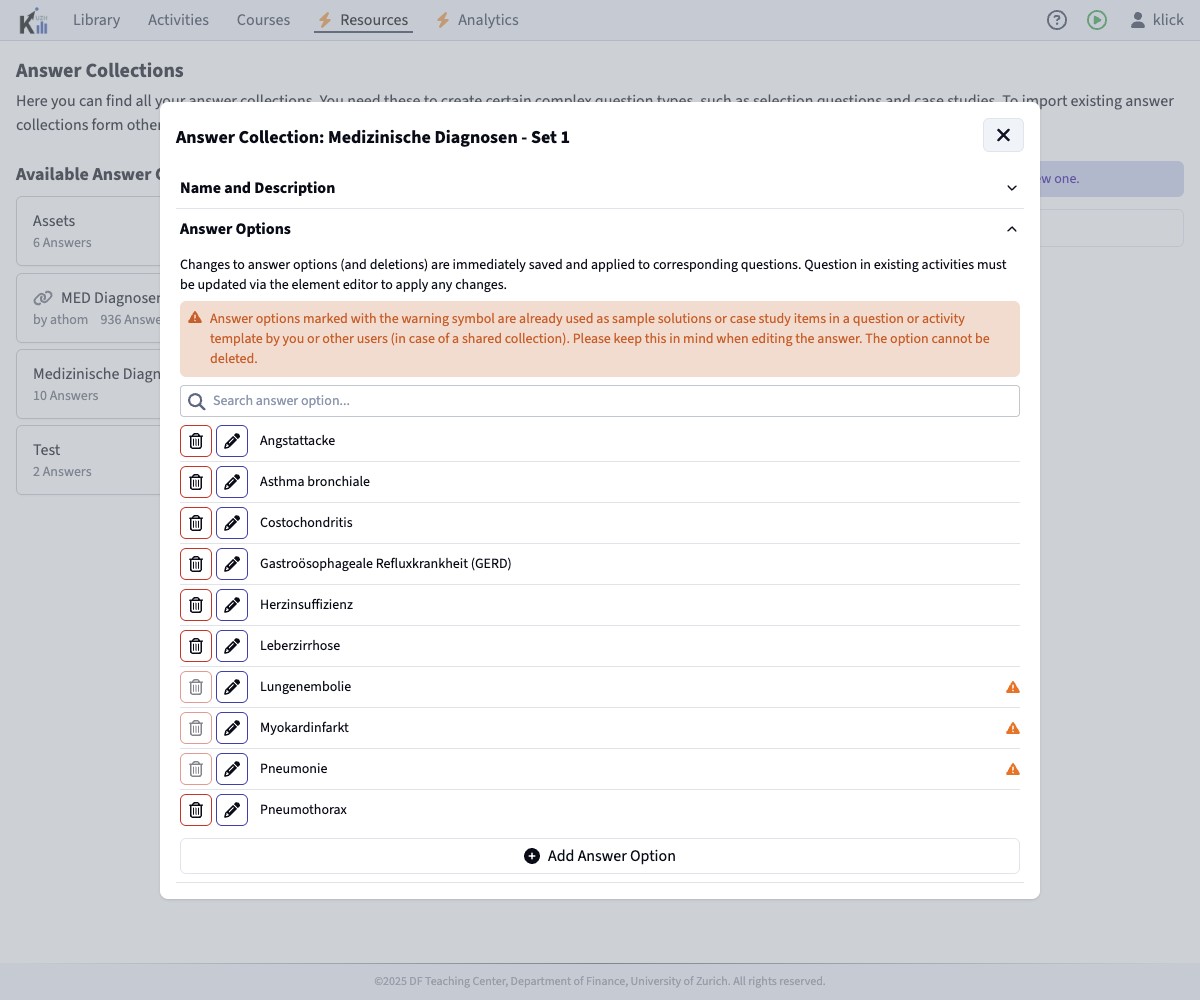
Task: Delete the Asthma bronchiale option
Action: click(196, 482)
